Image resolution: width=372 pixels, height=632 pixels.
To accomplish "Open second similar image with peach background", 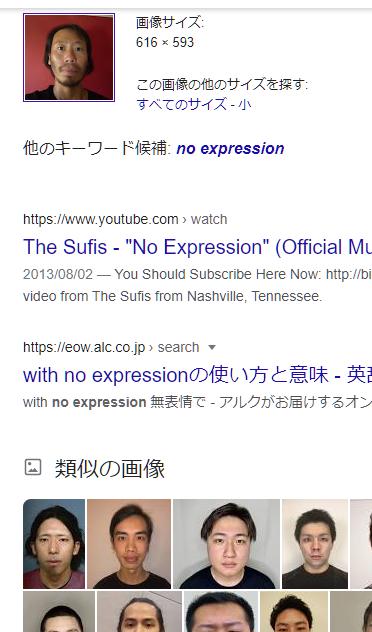I will tap(129, 544).
